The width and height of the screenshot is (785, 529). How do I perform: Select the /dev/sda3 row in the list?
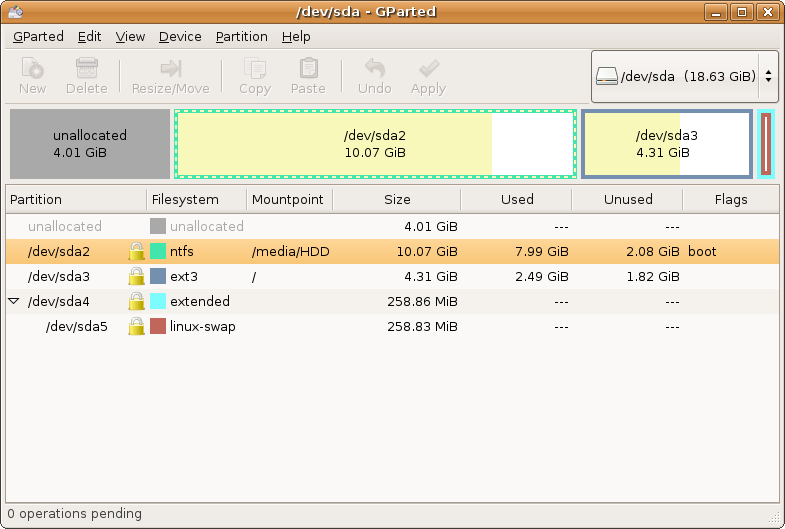tap(392, 276)
